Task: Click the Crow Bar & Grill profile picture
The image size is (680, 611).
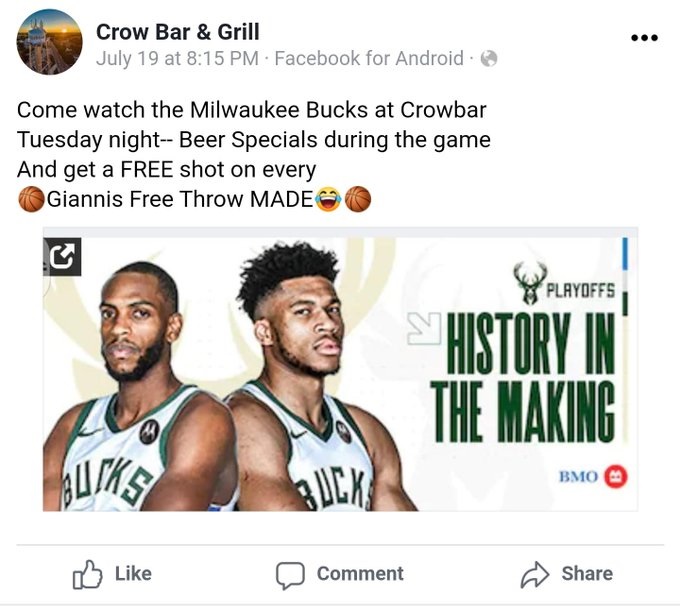Action: (x=49, y=42)
